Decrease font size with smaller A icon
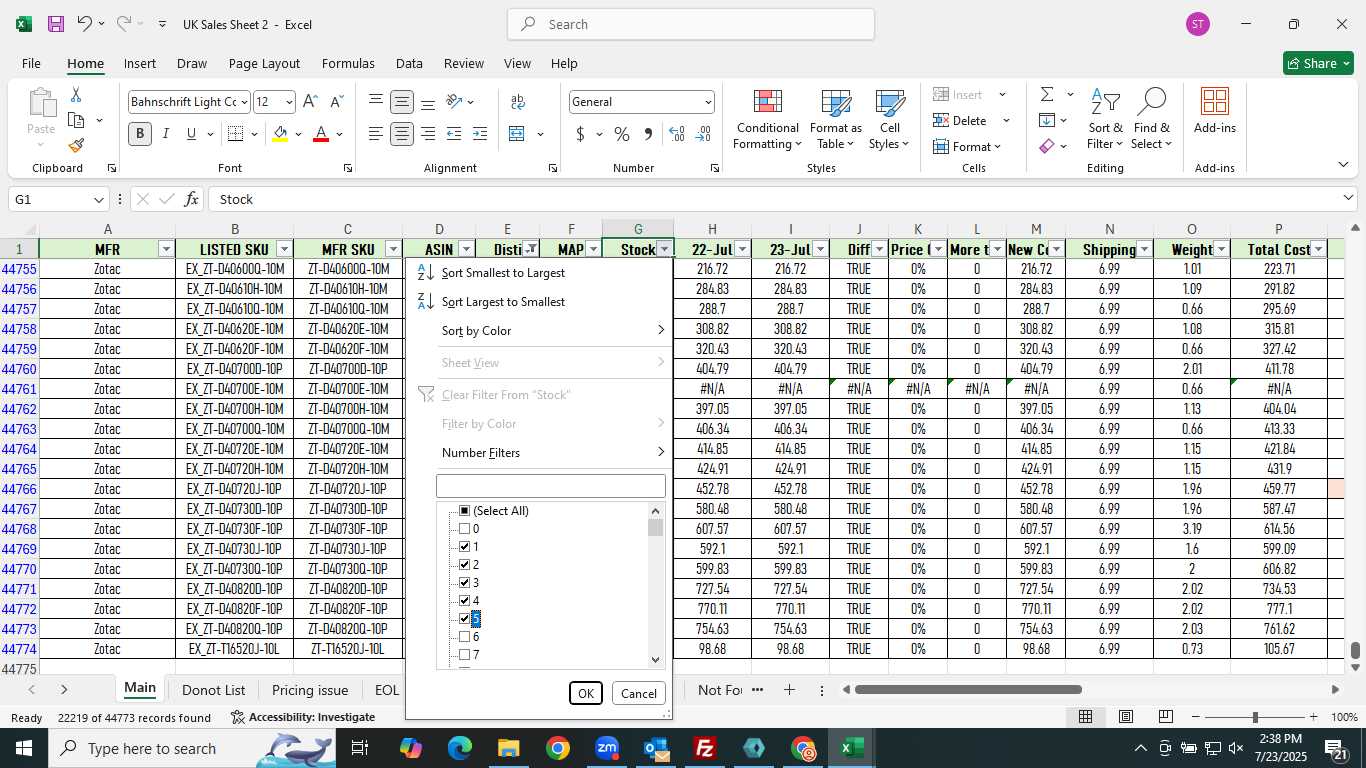This screenshot has width=1366, height=768. pyautogui.click(x=336, y=102)
